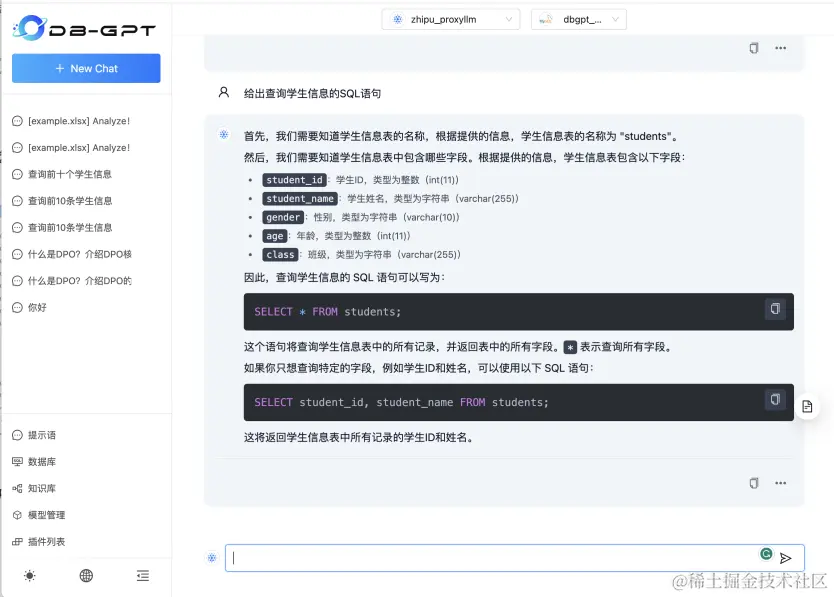Viewport: 834px width, 597px height.
Task: Start a new conversation with New Chat
Action: tap(85, 67)
